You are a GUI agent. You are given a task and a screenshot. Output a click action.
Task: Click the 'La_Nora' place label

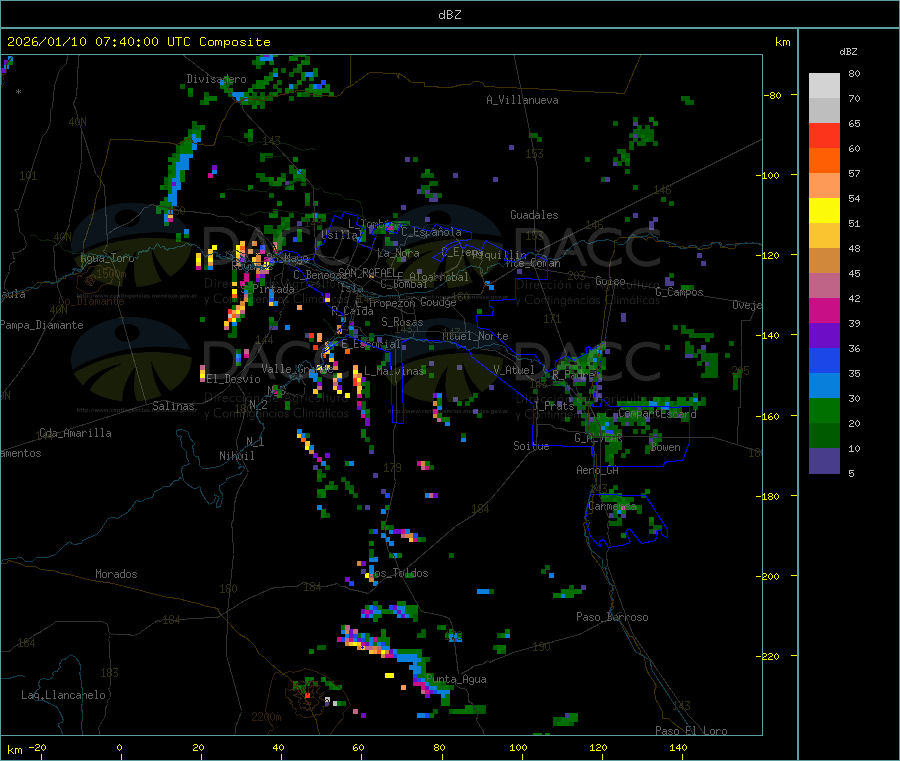pyautogui.click(x=398, y=253)
